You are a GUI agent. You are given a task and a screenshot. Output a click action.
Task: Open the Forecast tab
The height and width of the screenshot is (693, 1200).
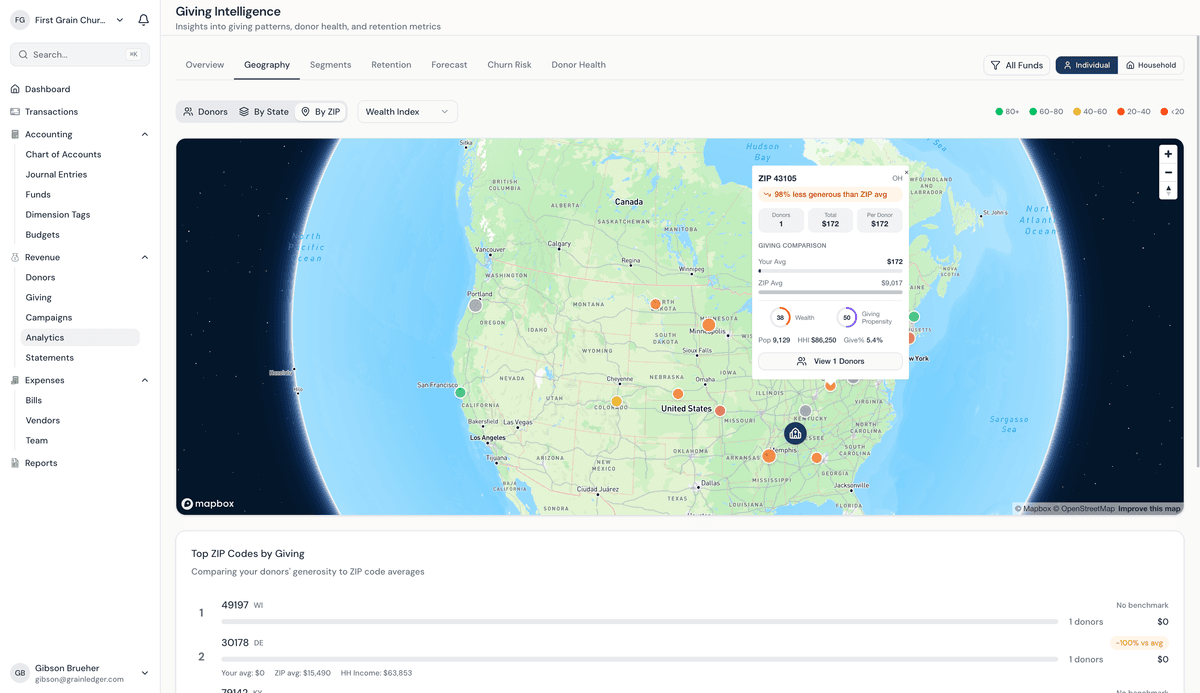coord(449,65)
